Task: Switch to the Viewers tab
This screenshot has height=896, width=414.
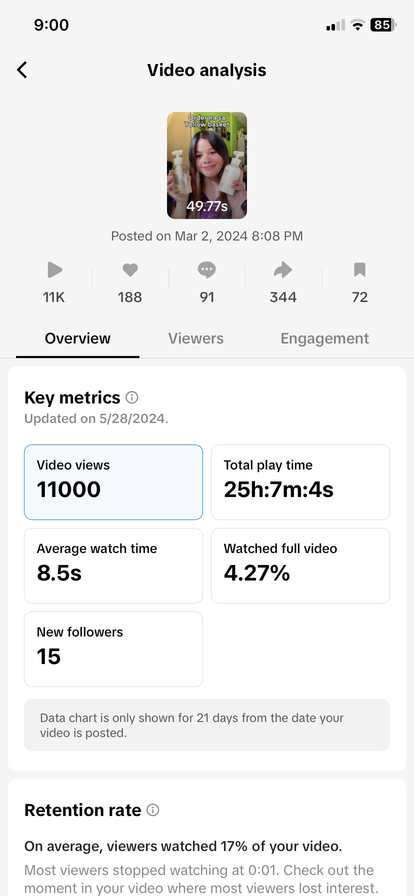Action: [x=196, y=338]
